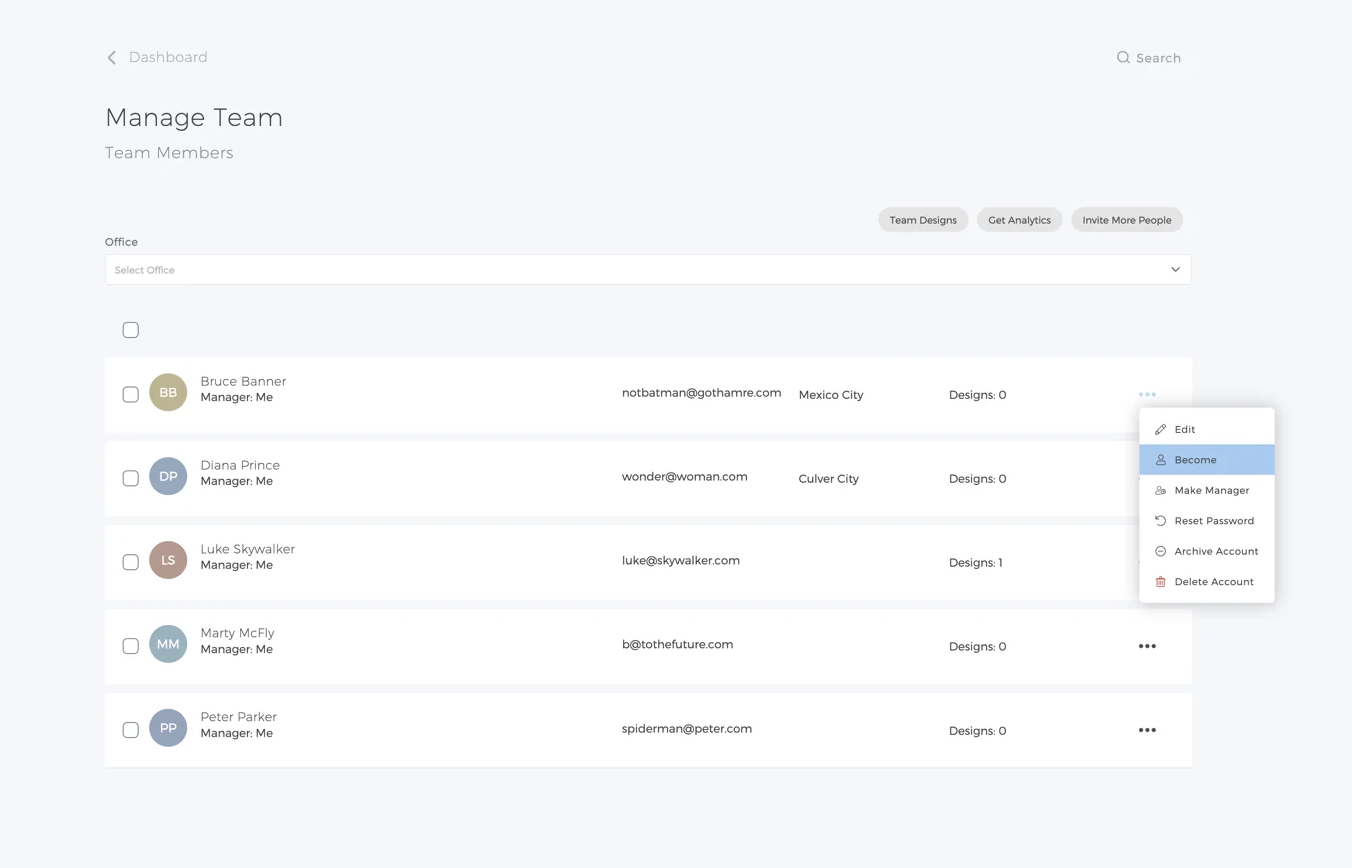Click the Invite More People button

pyautogui.click(x=1126, y=220)
